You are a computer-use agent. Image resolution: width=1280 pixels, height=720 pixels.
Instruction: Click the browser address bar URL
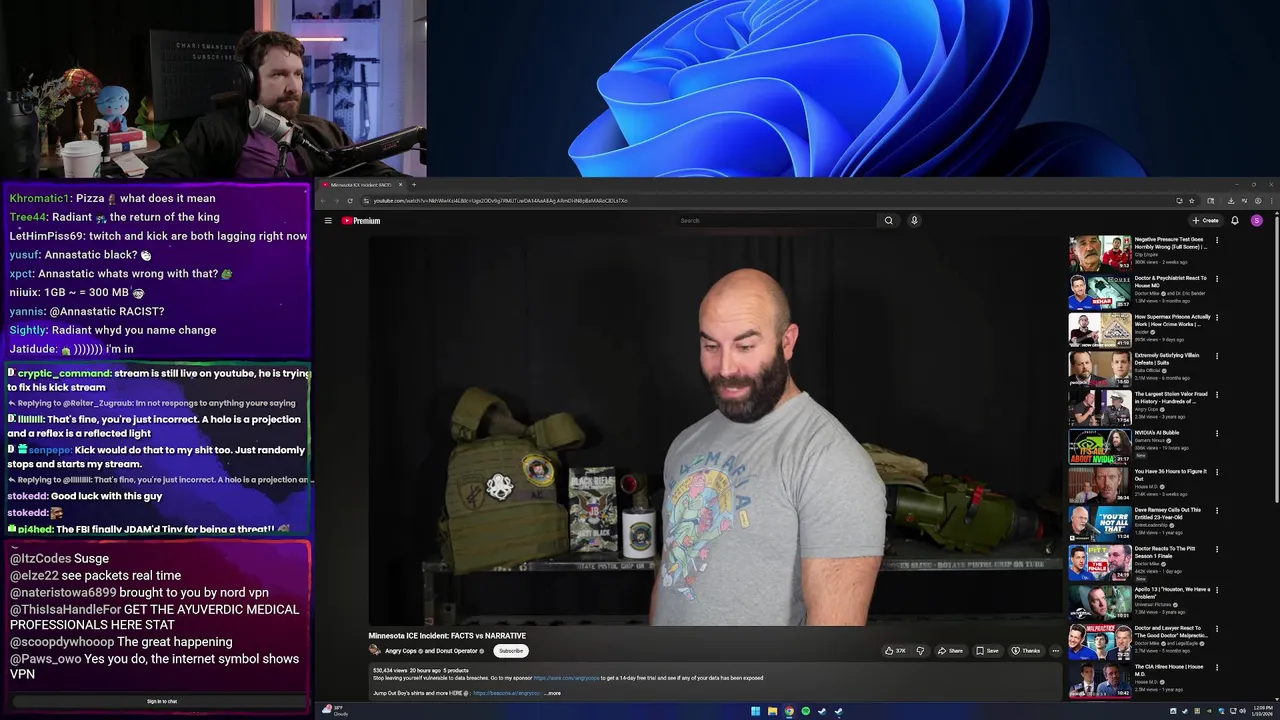[500, 201]
